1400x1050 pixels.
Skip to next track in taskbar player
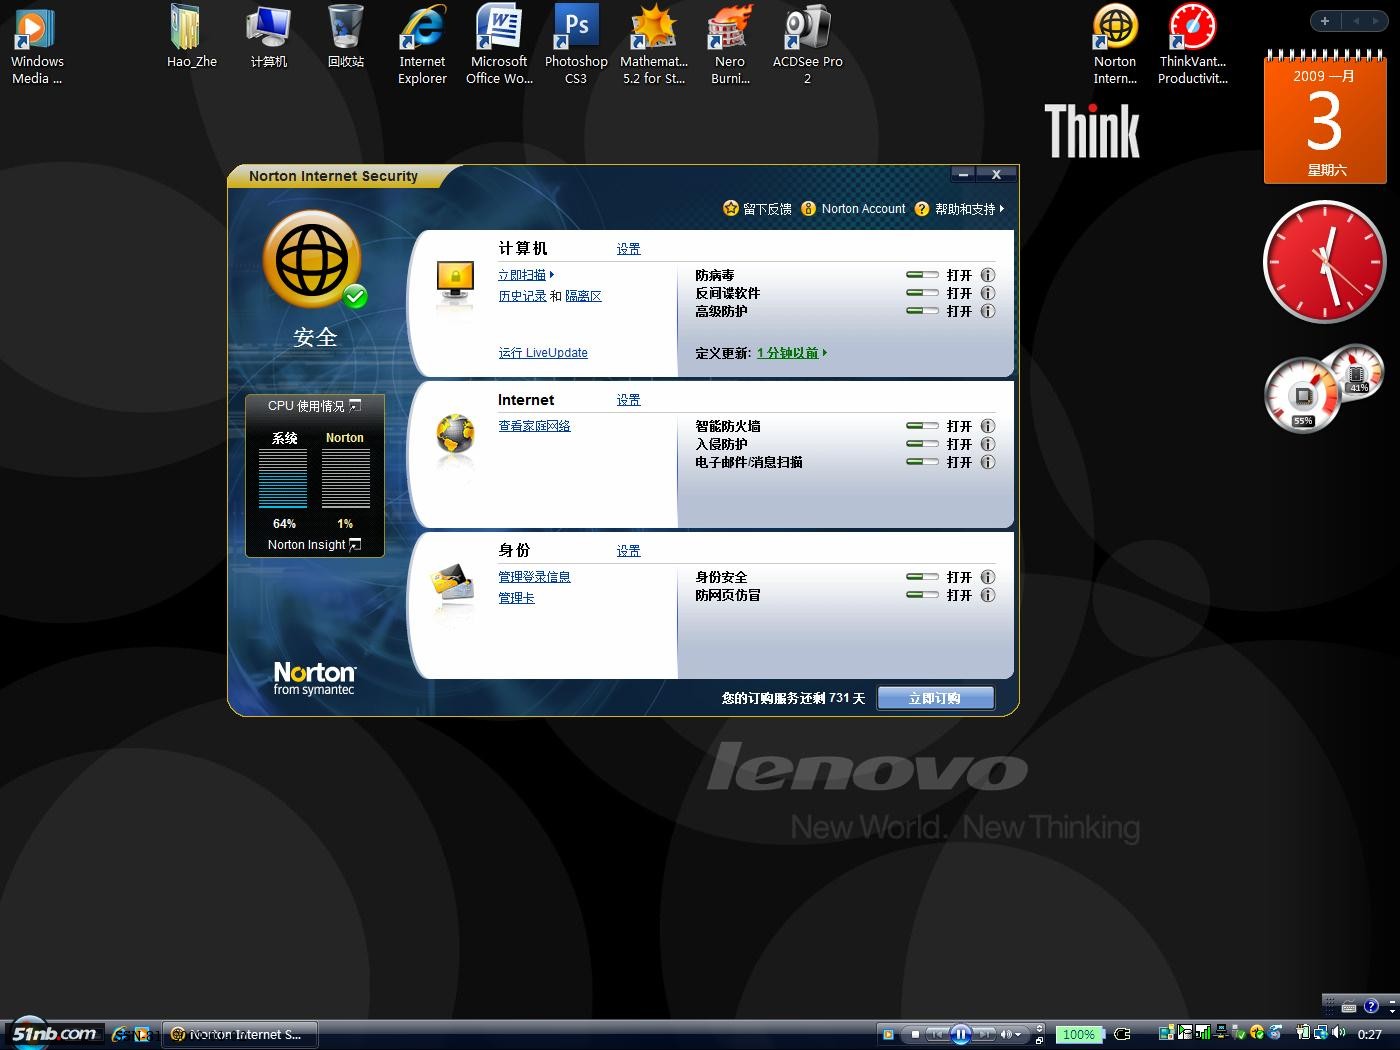984,1034
